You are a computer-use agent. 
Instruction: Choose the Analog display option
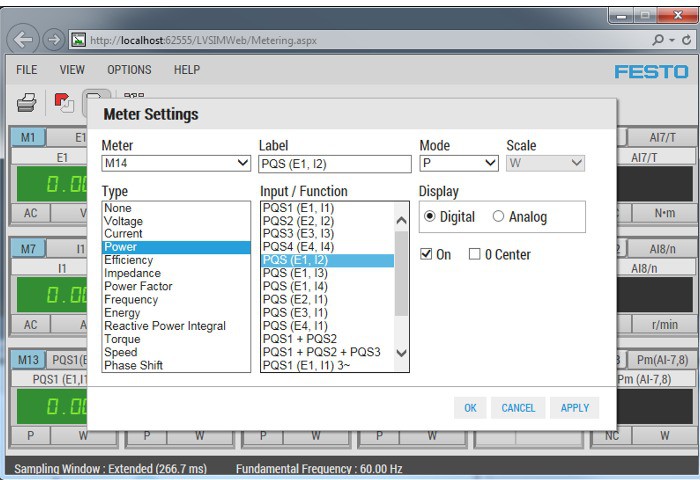click(x=498, y=217)
